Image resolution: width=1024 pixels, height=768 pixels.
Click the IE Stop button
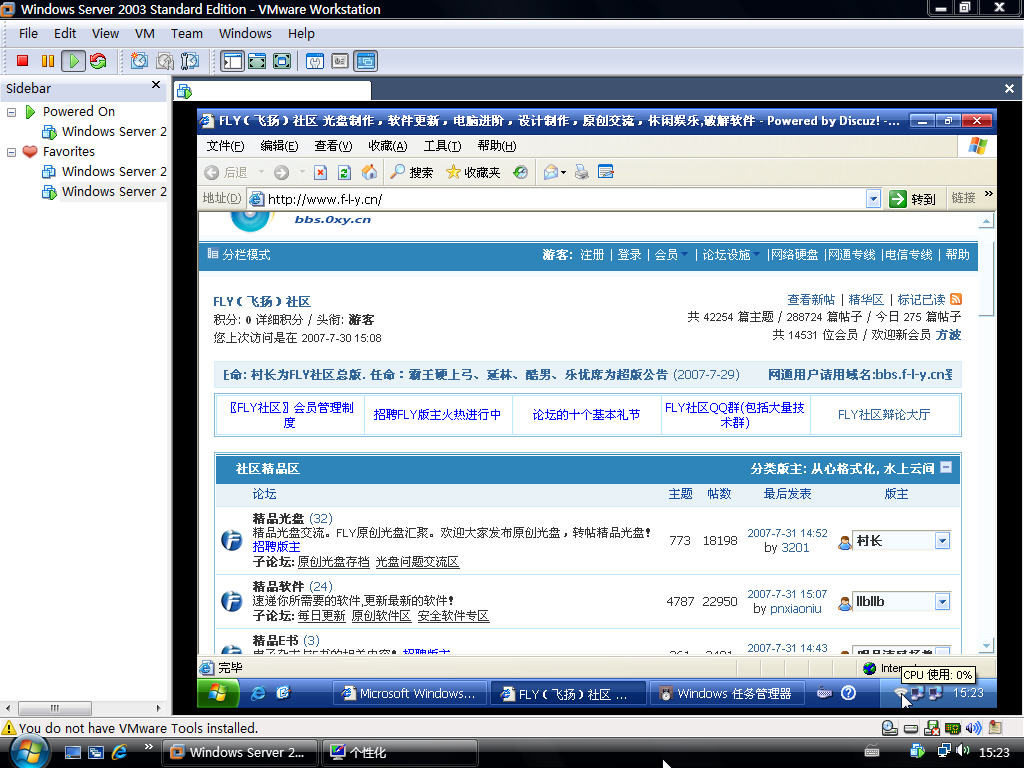[x=320, y=172]
